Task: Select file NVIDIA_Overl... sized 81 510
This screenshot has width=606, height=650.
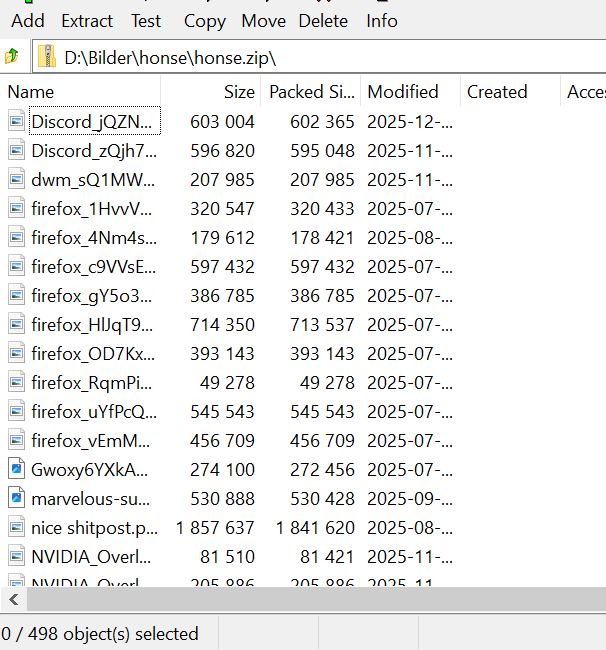Action: (91, 557)
